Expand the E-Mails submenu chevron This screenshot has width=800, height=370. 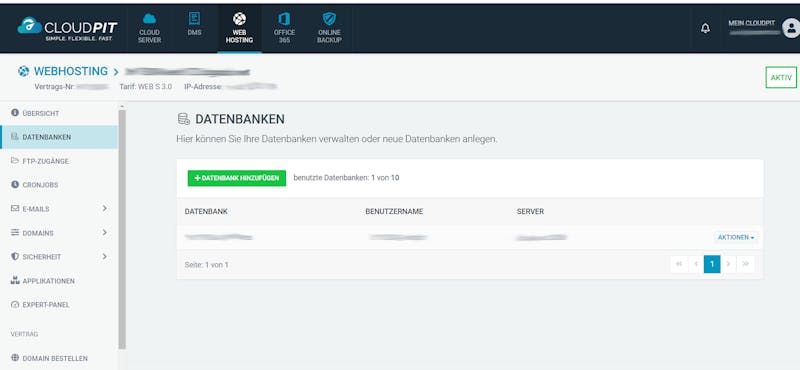[x=105, y=208]
